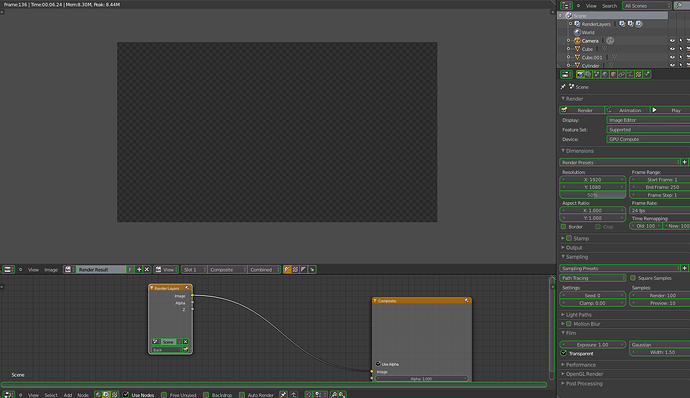Enable the Auto Render checkbox
This screenshot has height=398, width=690.
point(242,394)
